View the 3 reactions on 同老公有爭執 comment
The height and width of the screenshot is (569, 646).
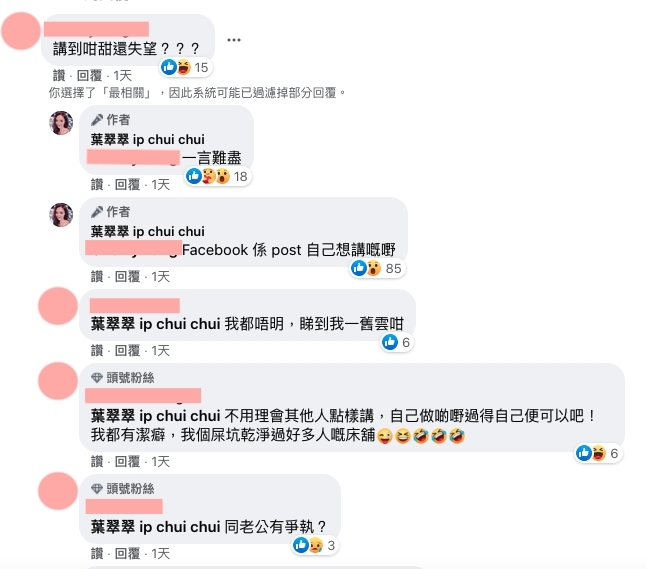[315, 545]
